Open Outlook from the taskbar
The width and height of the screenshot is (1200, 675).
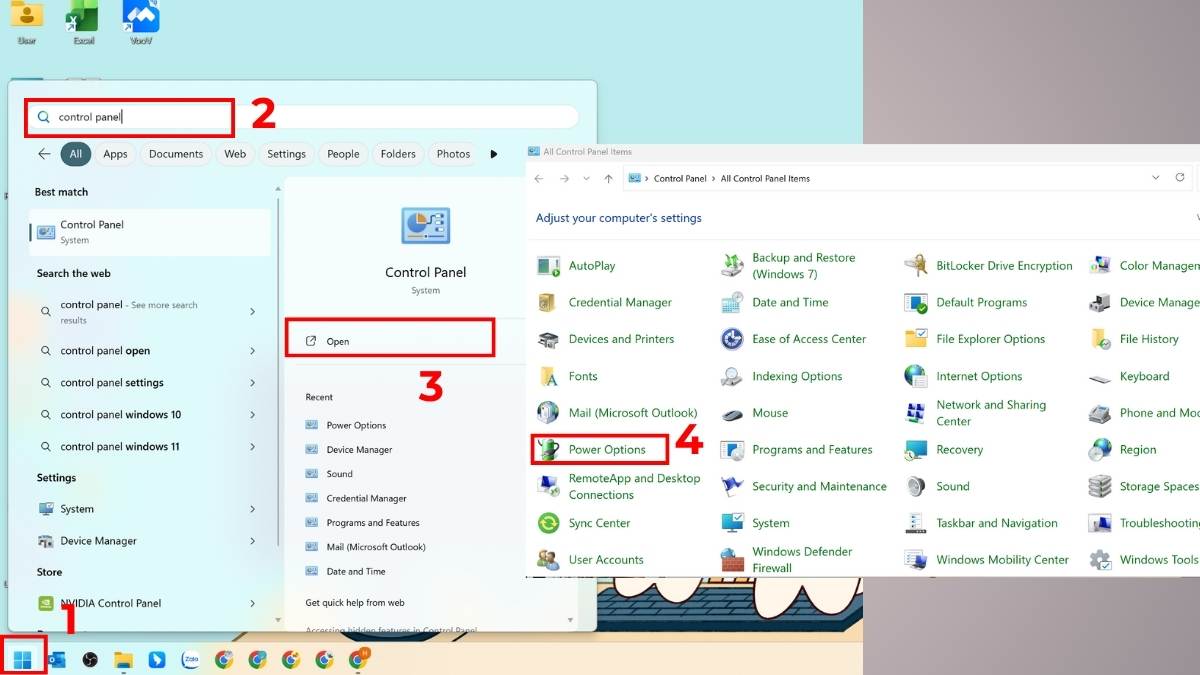click(x=57, y=659)
